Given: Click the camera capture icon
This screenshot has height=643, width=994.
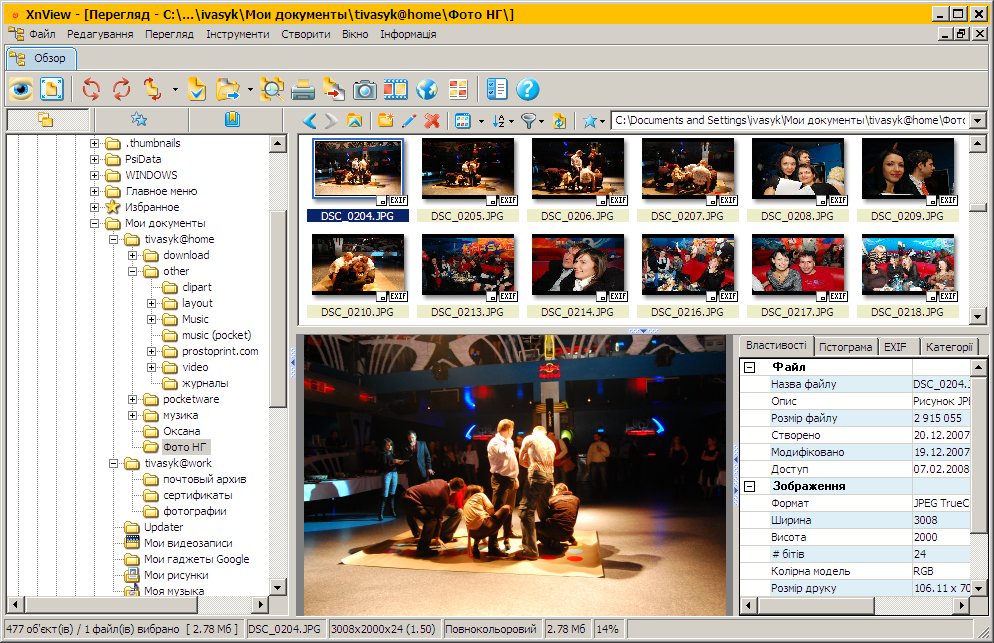Looking at the screenshot, I should coord(365,89).
